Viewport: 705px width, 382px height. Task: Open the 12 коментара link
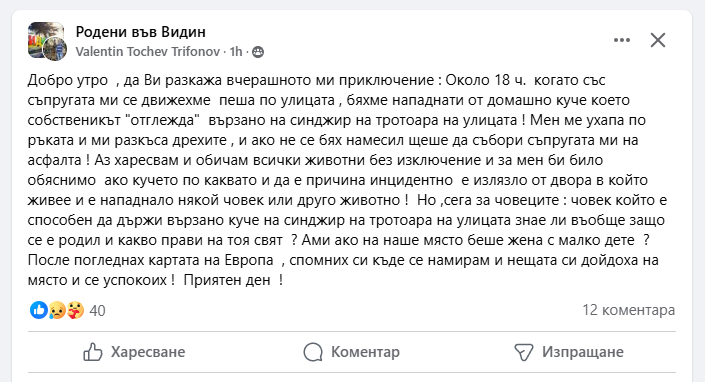click(629, 310)
